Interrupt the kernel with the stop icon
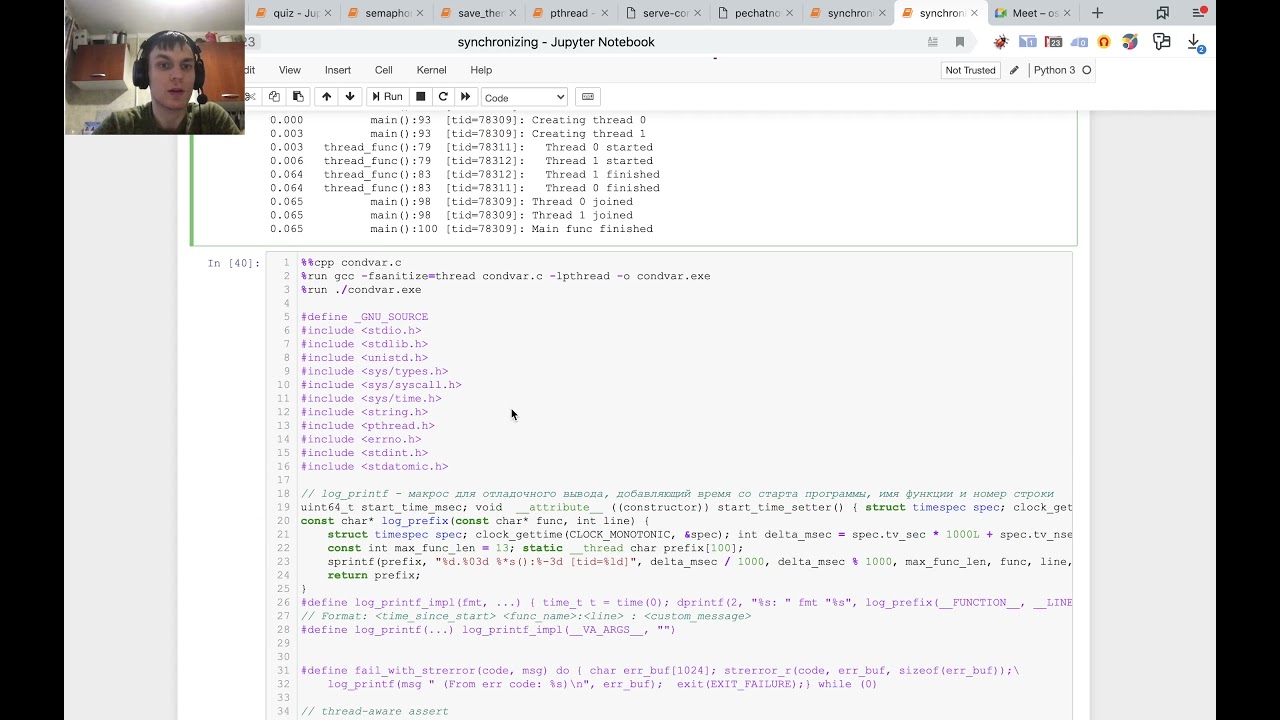This screenshot has height=720, width=1280. (421, 97)
